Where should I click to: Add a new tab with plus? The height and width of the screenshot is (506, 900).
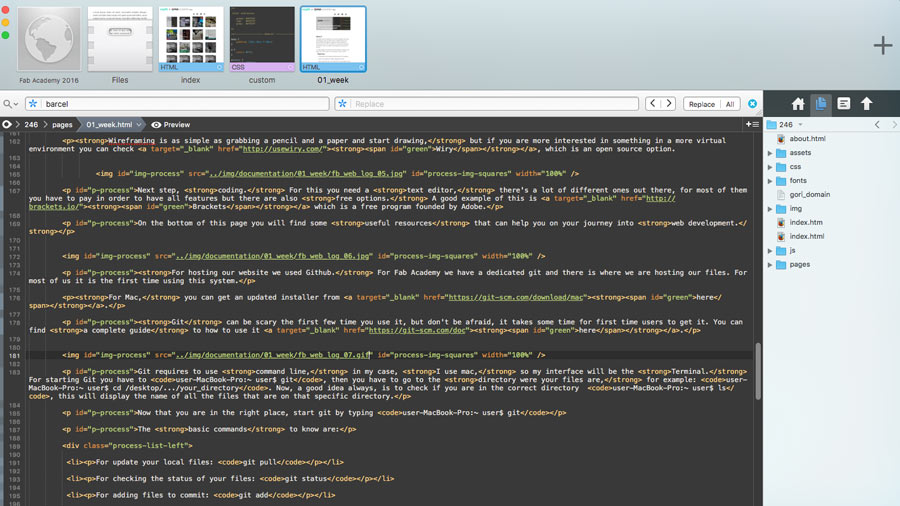click(x=883, y=45)
